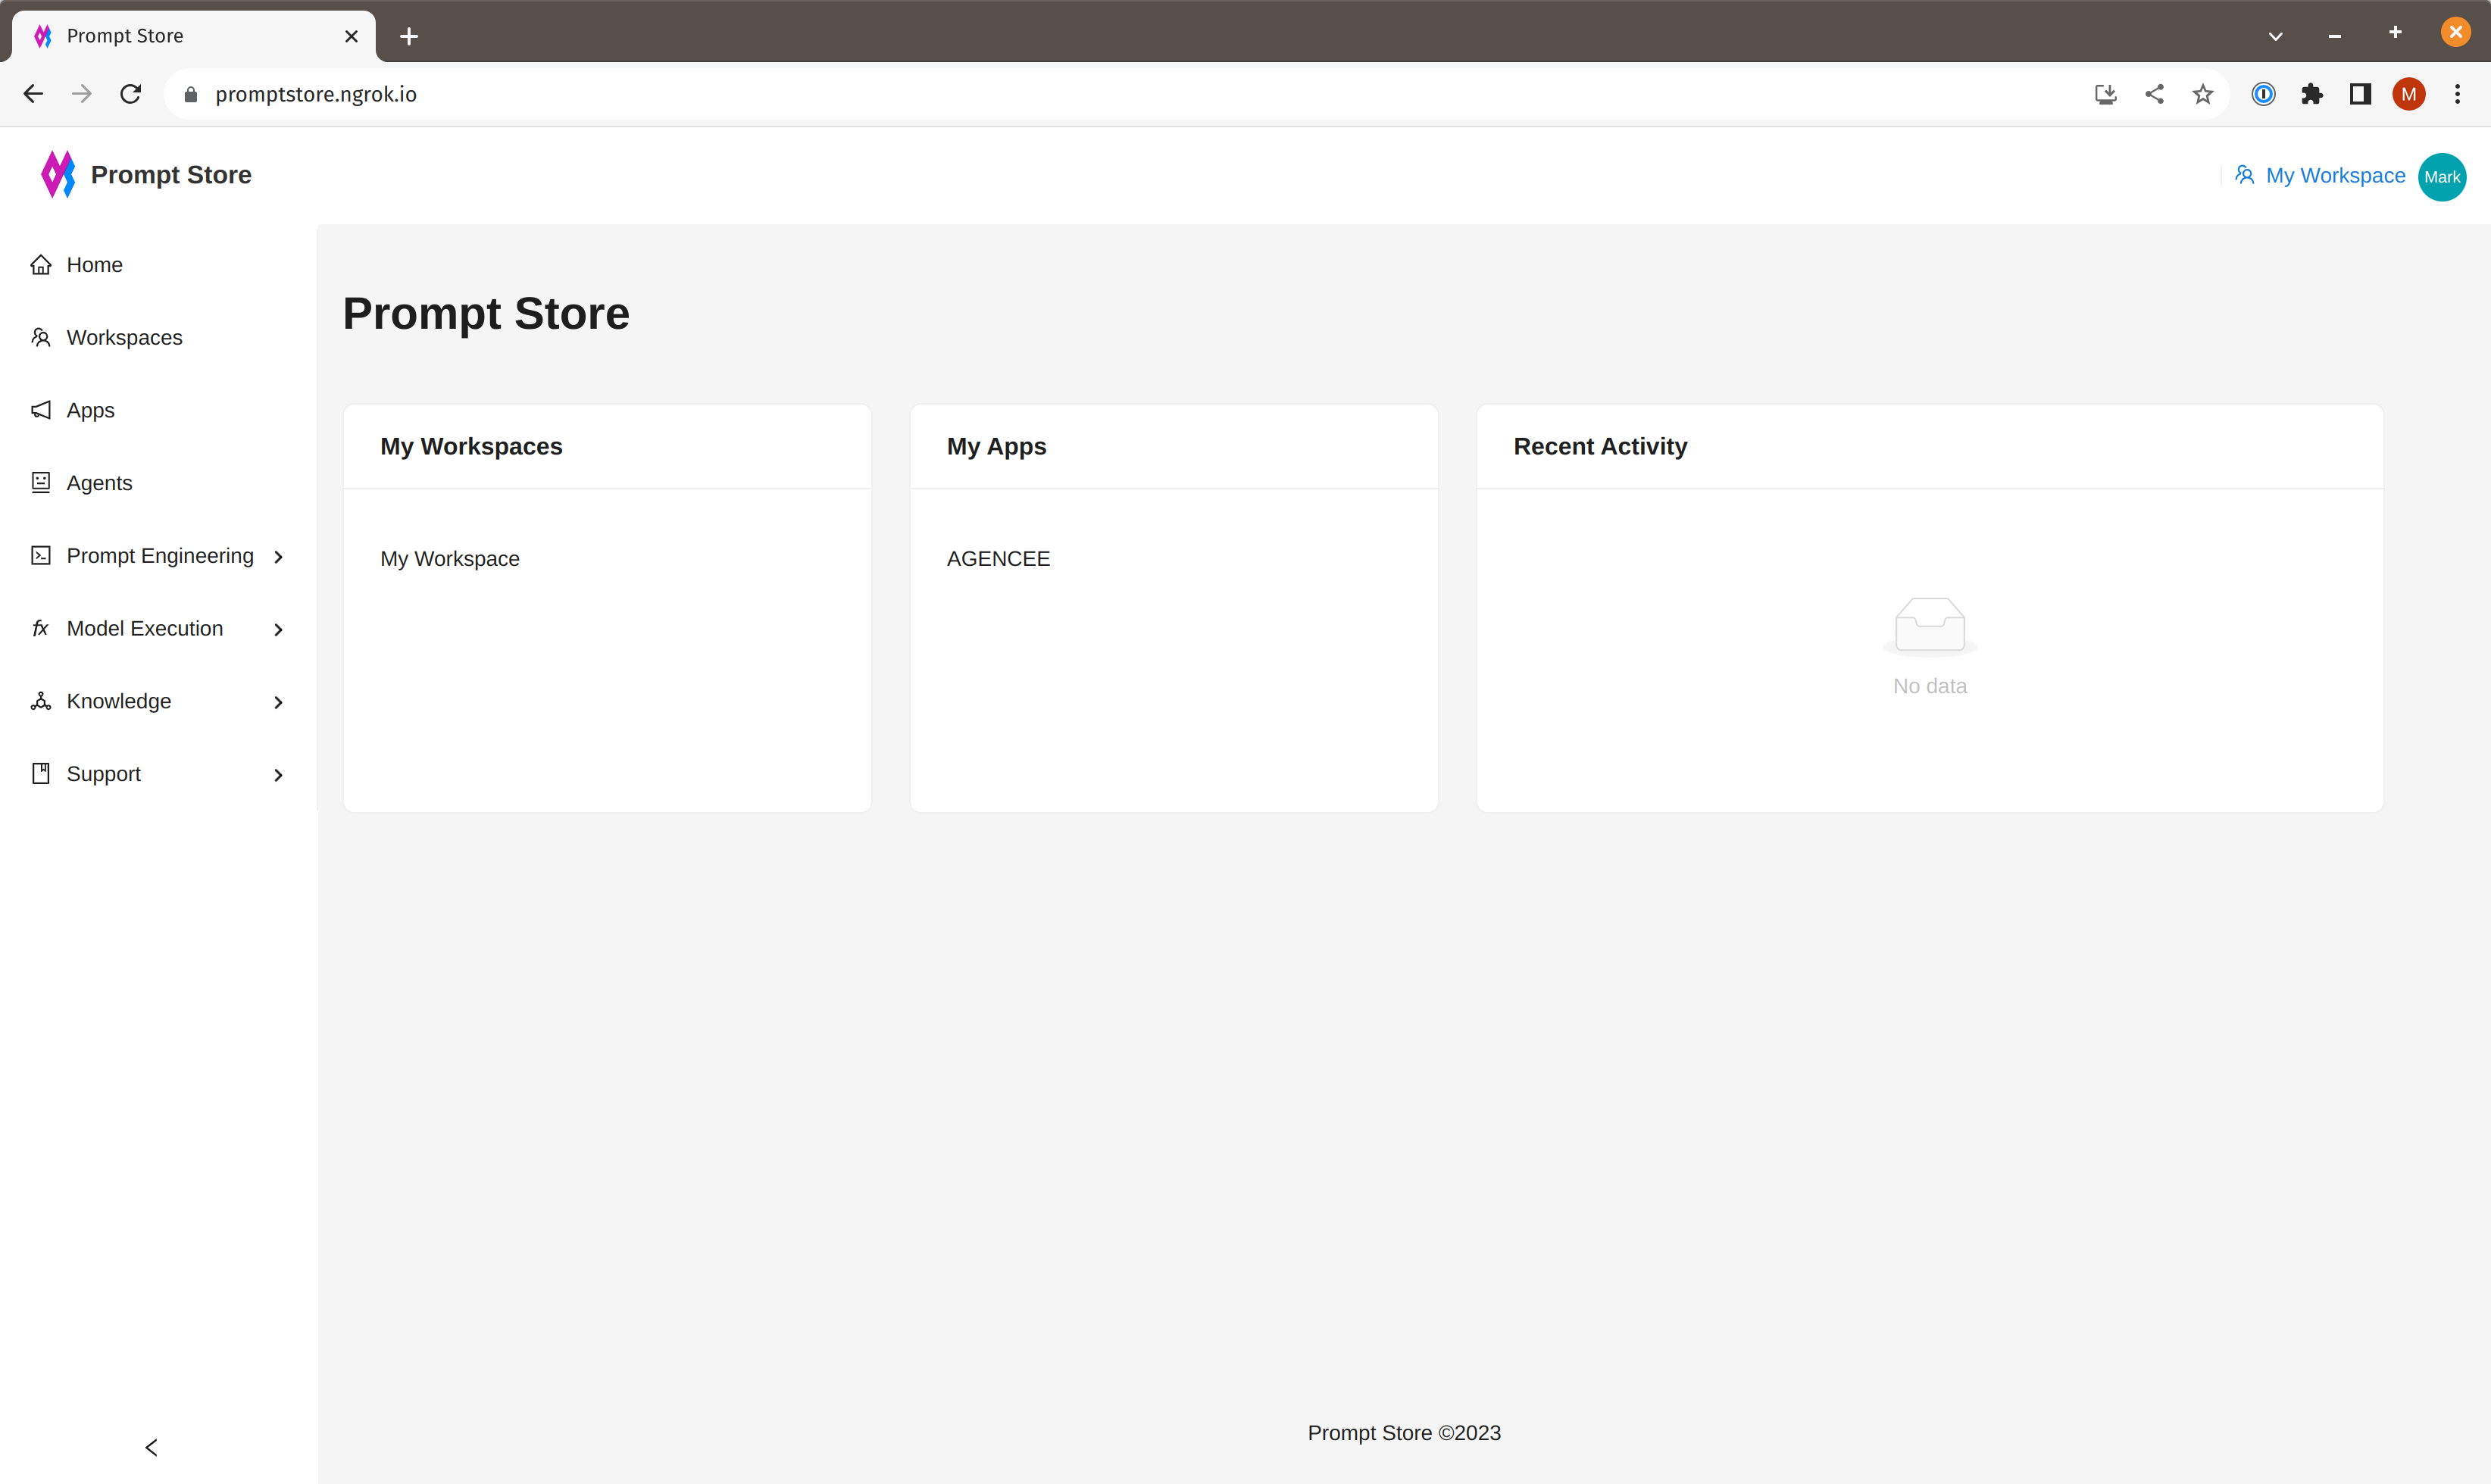Click the Model Execution fx icon
Viewport: 2491px width, 1484px height.
click(41, 629)
